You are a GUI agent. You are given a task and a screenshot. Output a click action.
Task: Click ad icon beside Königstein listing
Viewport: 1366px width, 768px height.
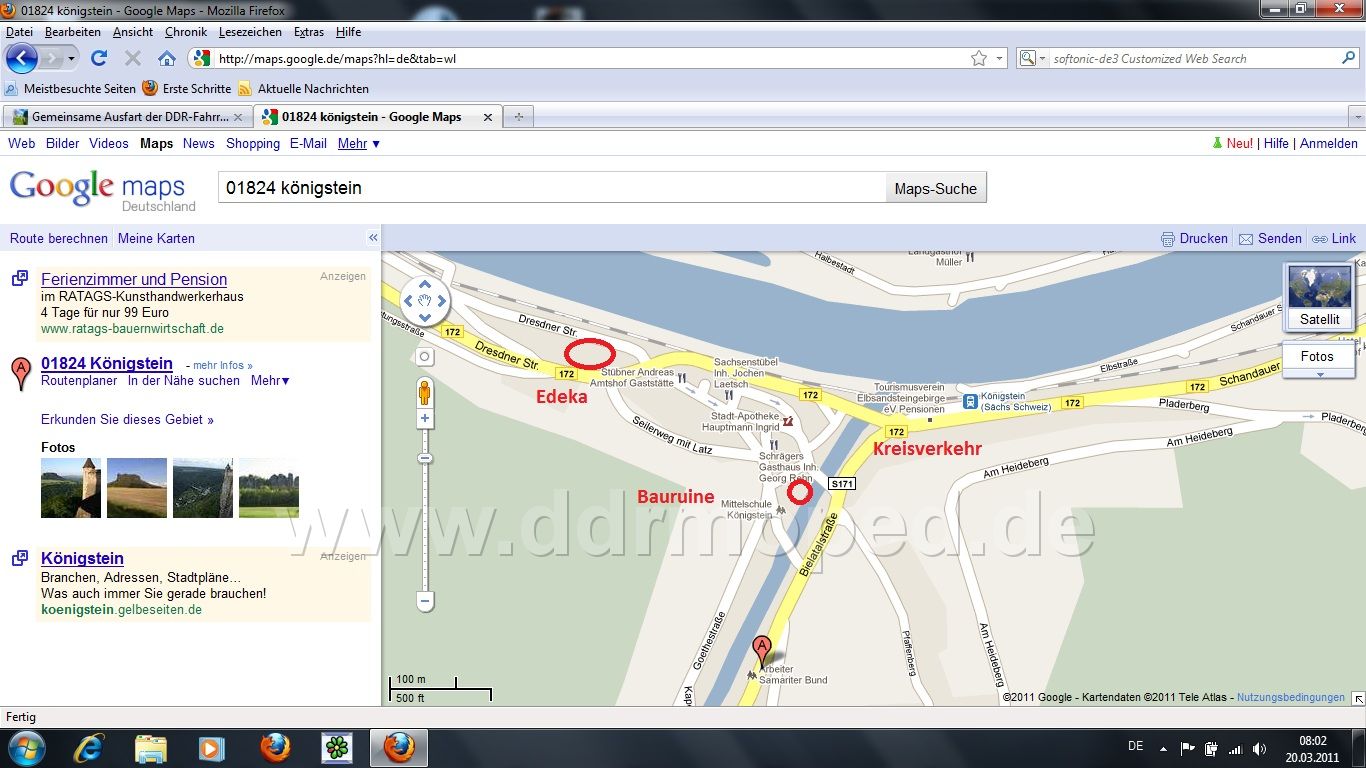(x=20, y=557)
